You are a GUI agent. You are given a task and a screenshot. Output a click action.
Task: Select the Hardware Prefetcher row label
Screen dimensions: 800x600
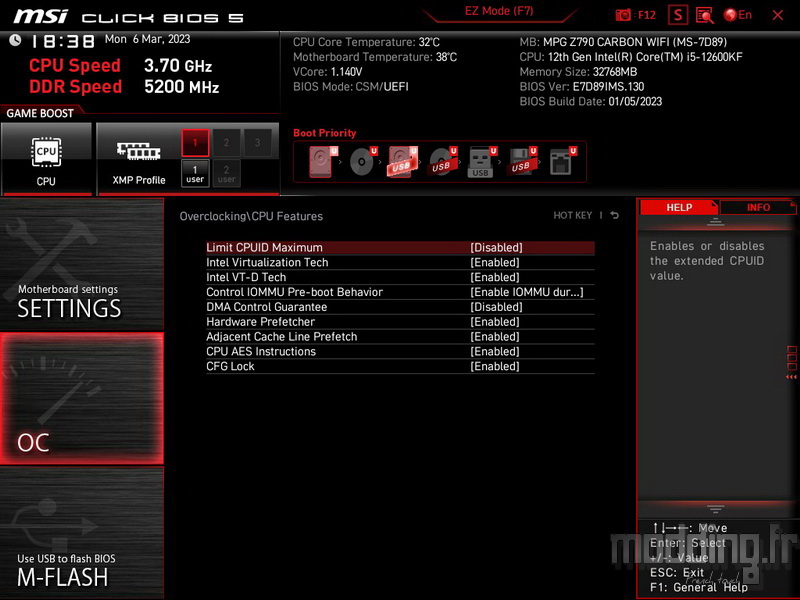(x=260, y=321)
